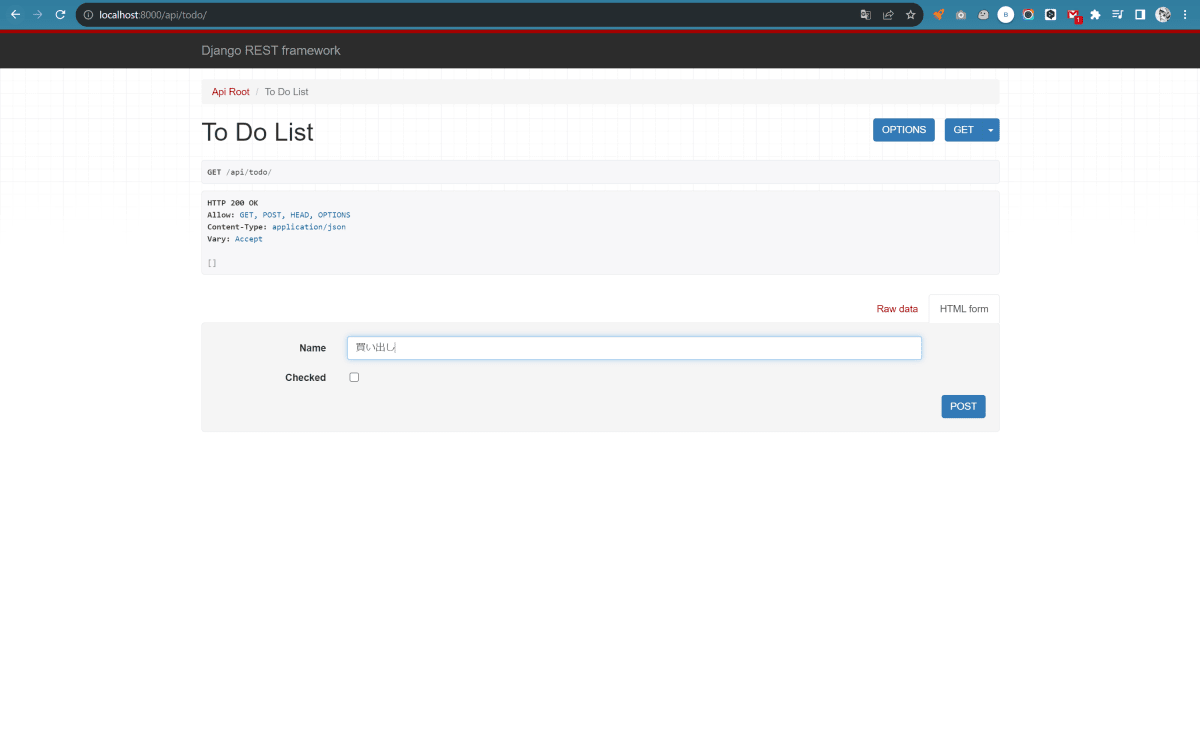The image size is (1200, 742).
Task: Open the black square extension icon
Action: (1051, 15)
